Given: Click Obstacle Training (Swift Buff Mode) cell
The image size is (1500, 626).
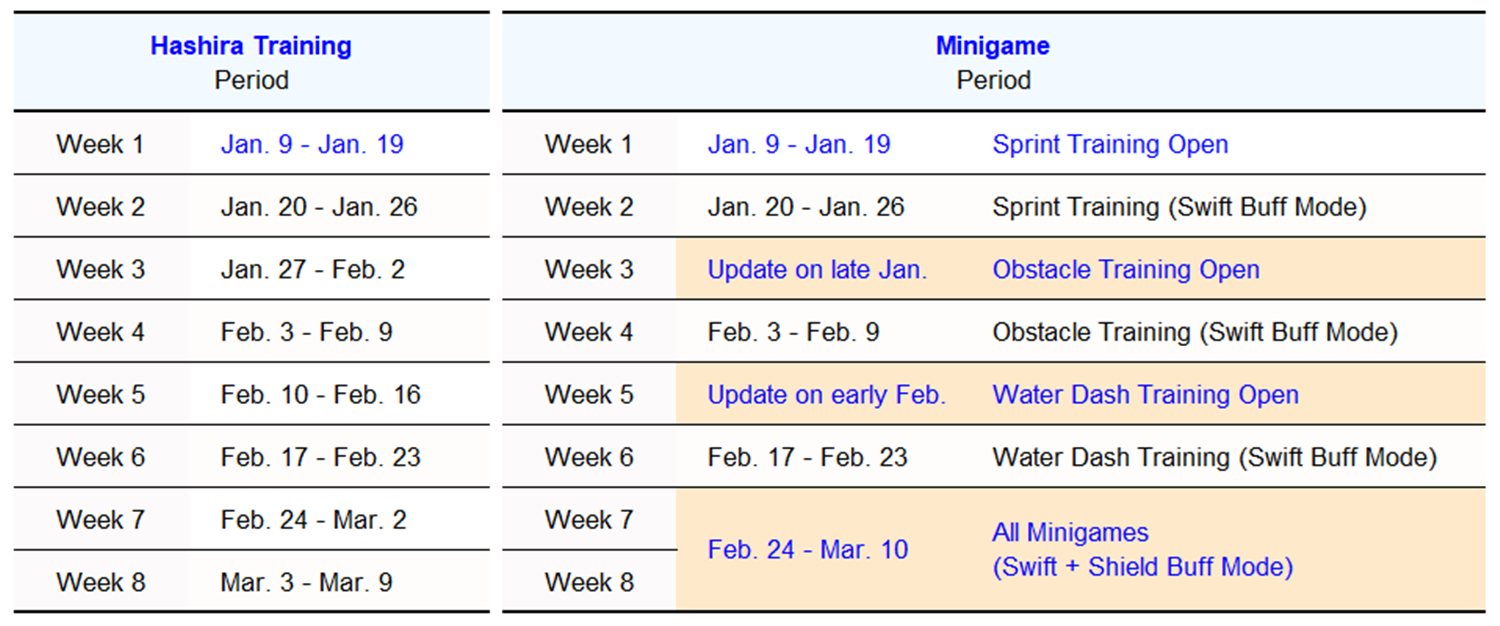Looking at the screenshot, I should (1195, 332).
